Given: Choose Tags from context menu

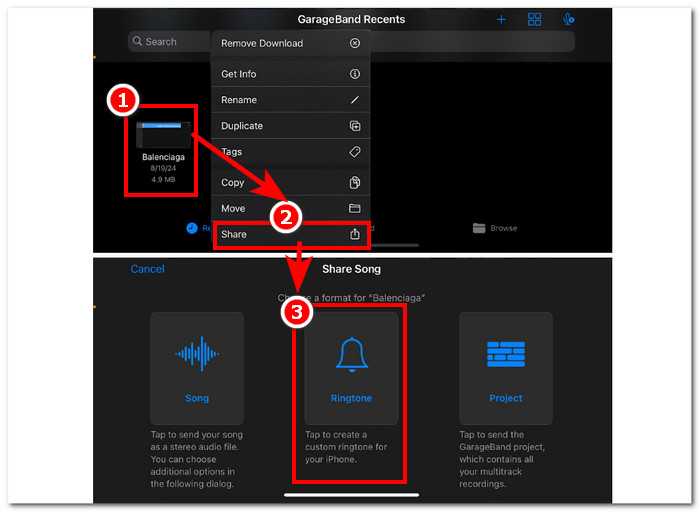Looking at the screenshot, I should [x=291, y=152].
